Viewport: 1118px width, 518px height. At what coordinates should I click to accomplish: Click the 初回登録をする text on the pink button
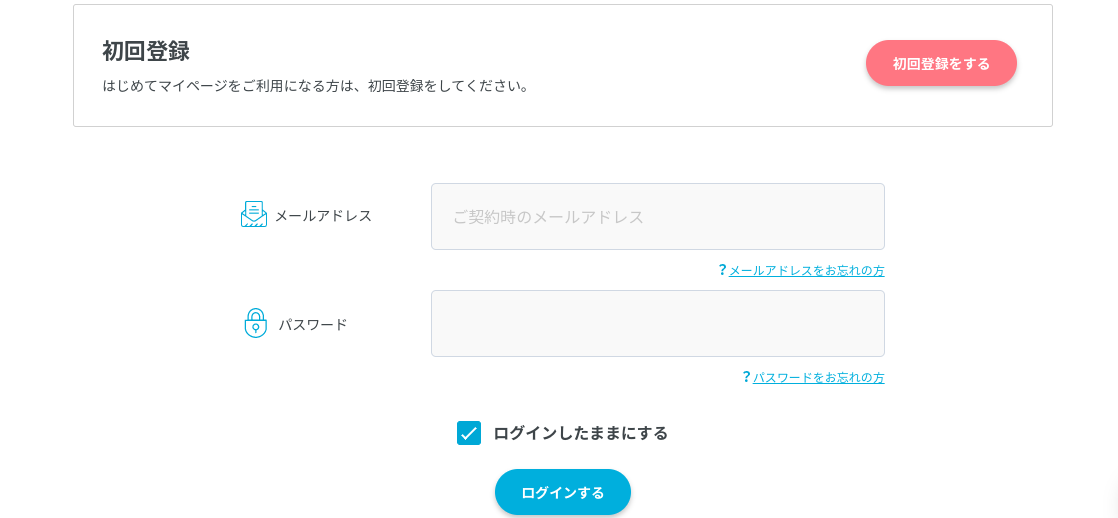[x=941, y=64]
